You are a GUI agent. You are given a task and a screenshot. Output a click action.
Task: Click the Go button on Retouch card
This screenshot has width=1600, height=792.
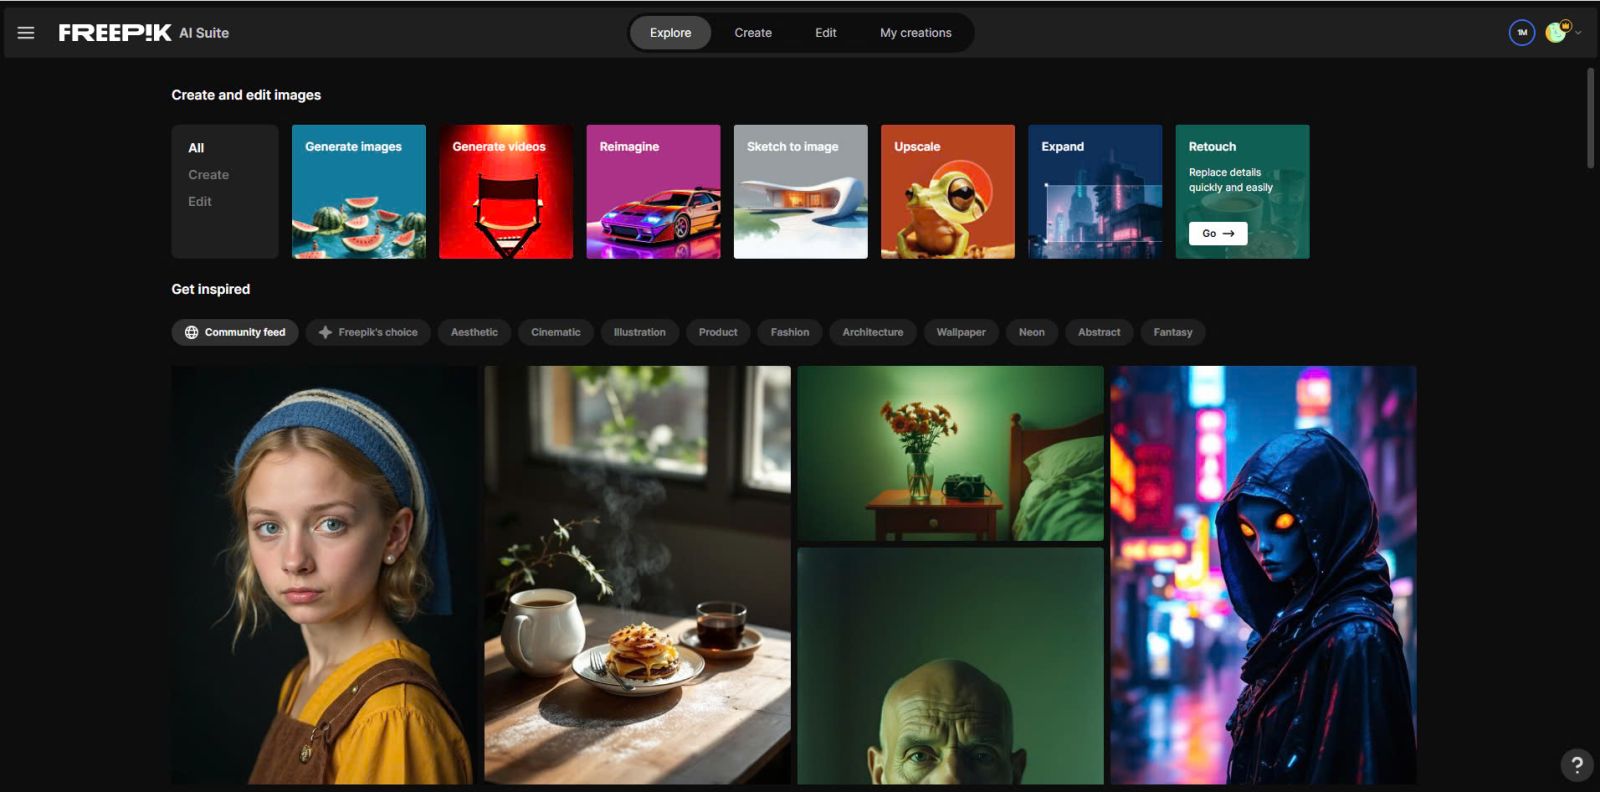[1218, 233]
